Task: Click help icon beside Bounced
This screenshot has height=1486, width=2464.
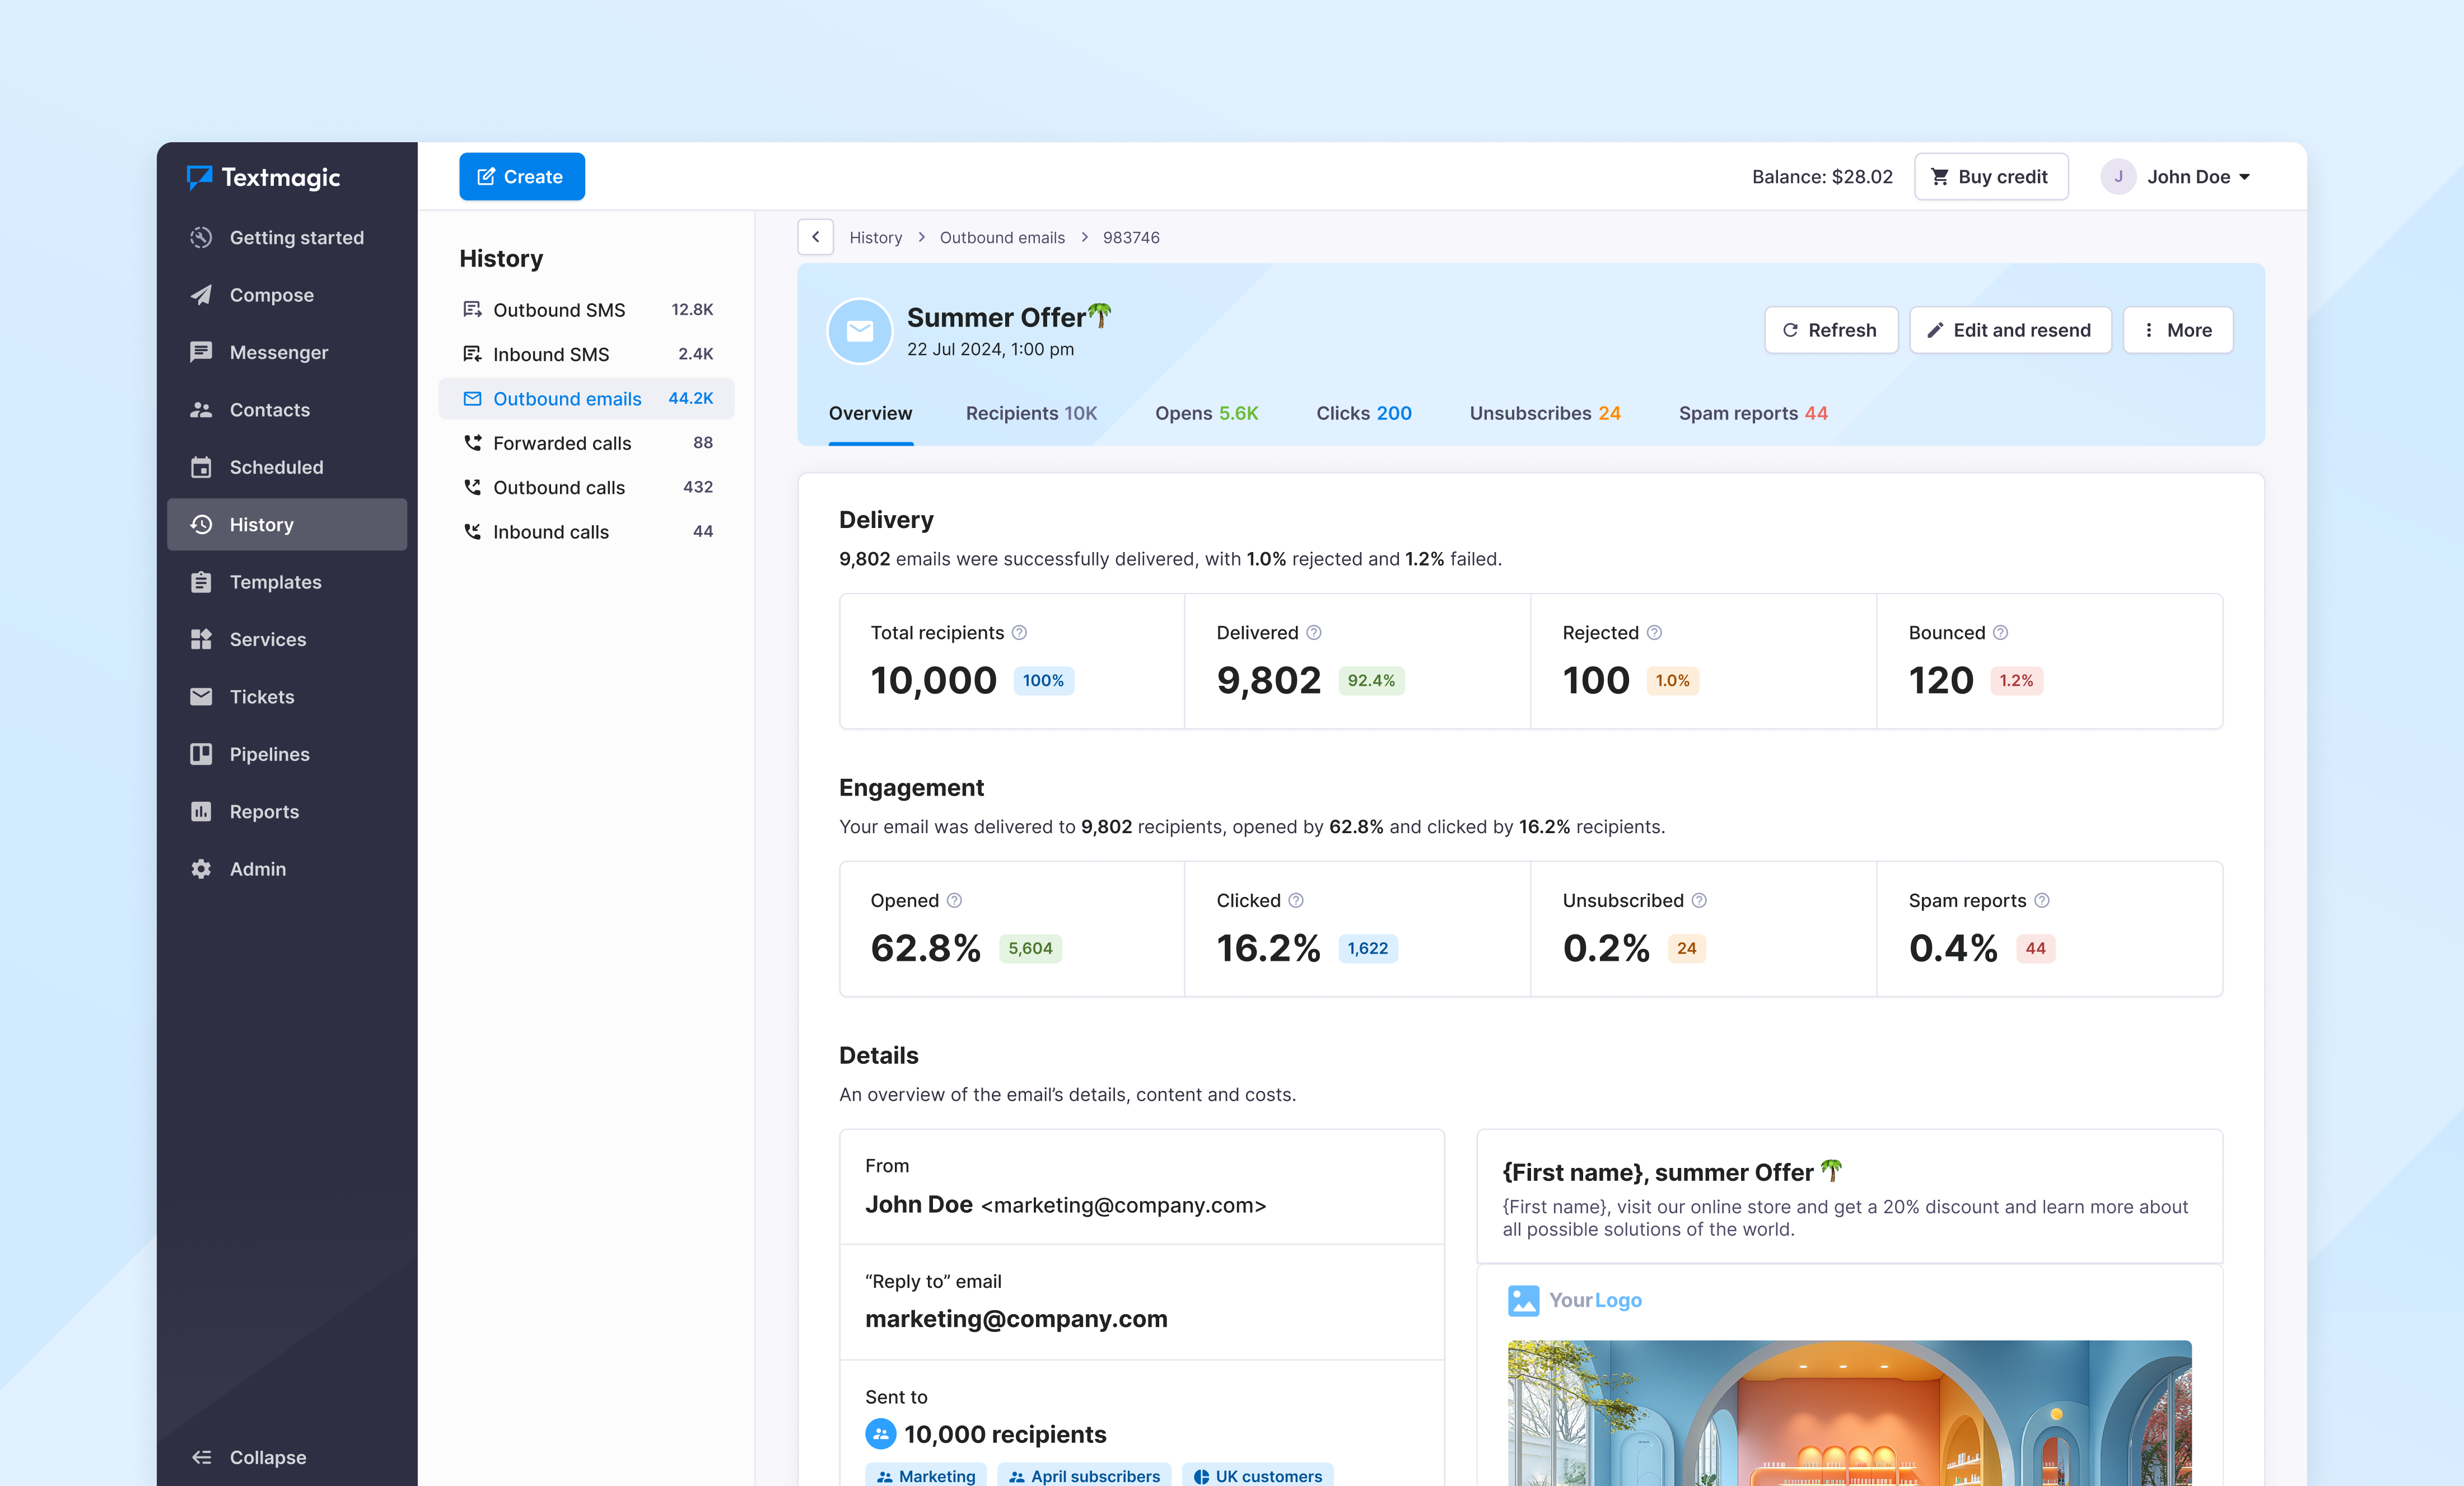Action: tap(2000, 633)
